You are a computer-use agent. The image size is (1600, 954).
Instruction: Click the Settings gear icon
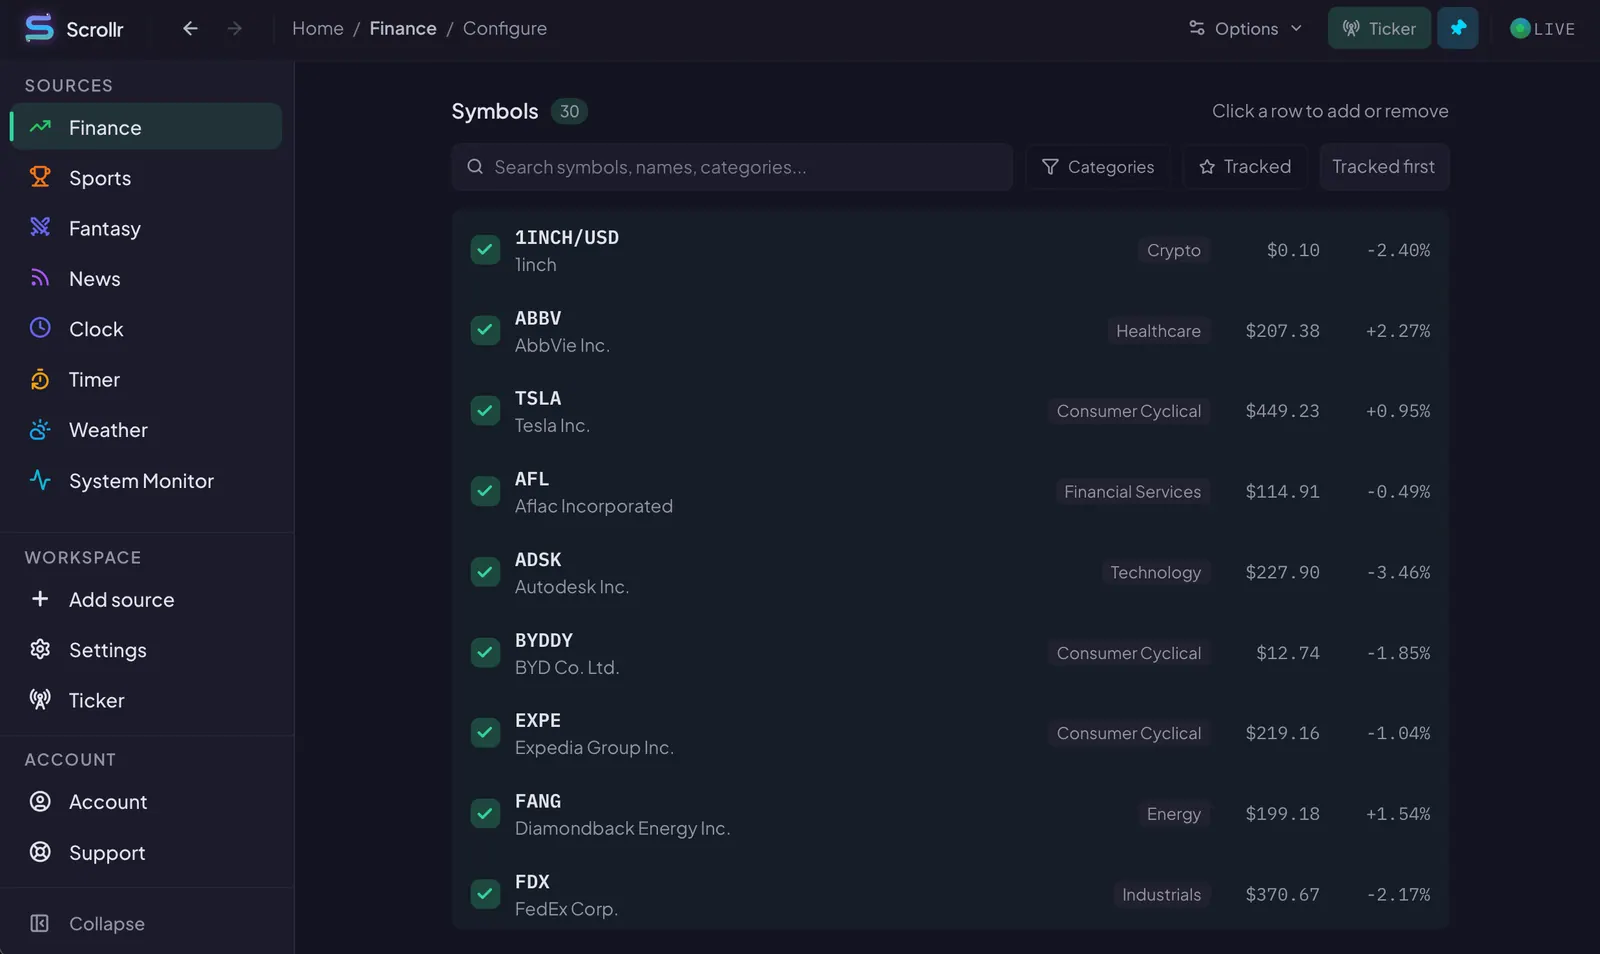point(40,649)
